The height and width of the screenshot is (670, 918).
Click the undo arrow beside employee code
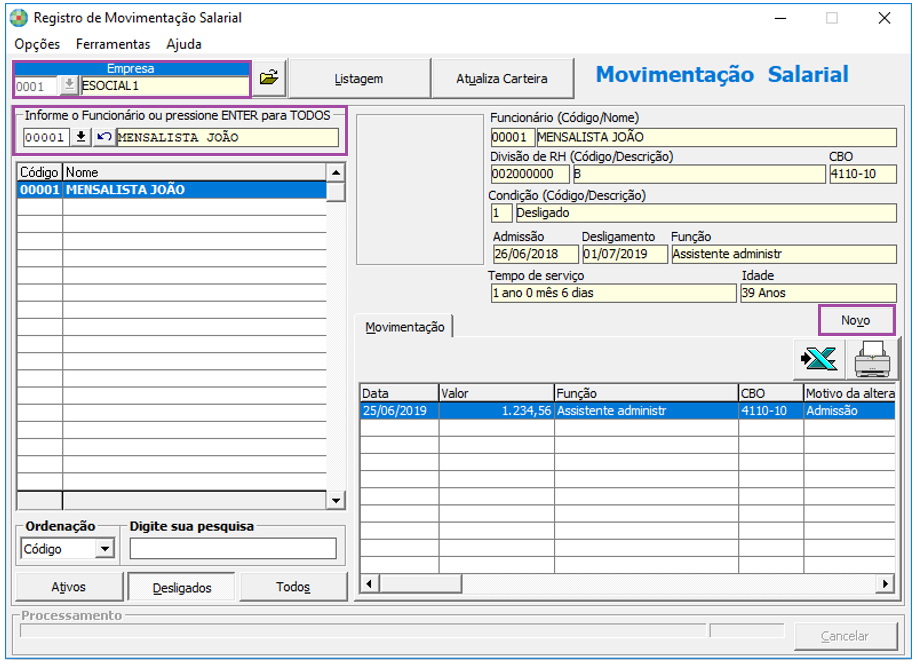click(104, 137)
